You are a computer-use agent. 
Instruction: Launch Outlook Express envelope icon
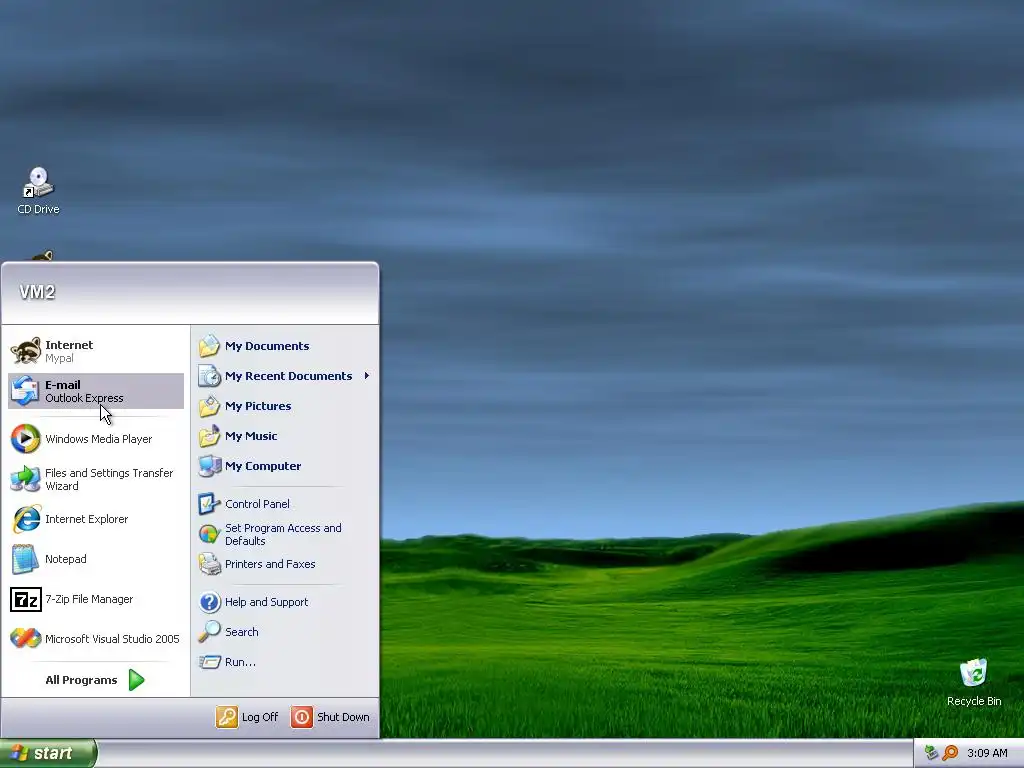[x=25, y=391]
